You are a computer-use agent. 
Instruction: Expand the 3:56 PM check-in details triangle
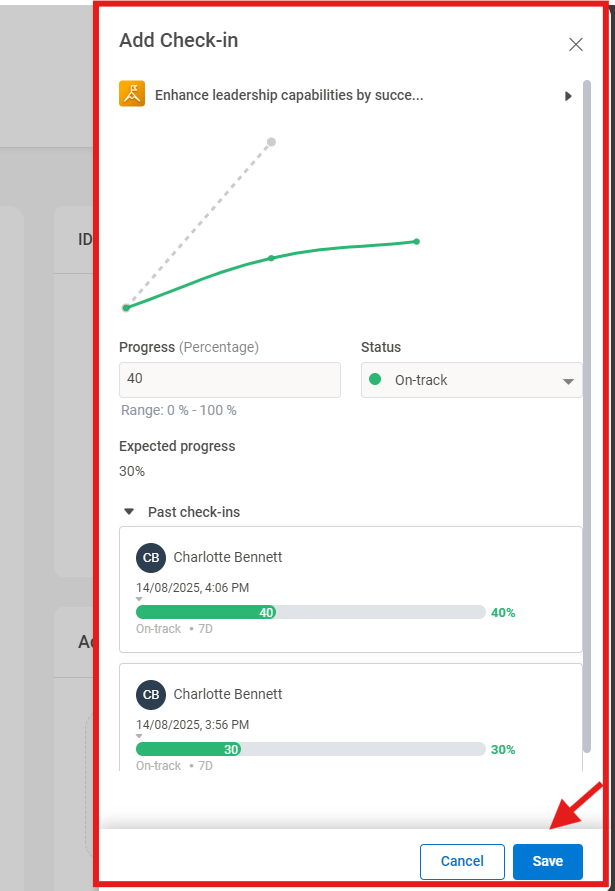[137, 737]
